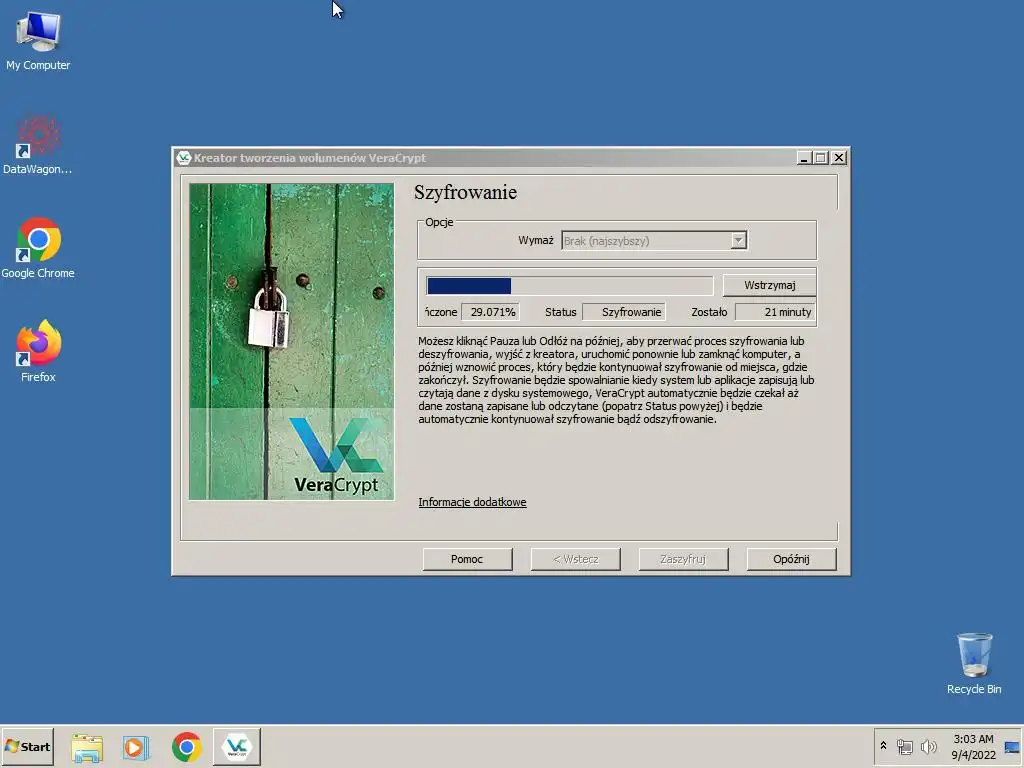Open Informacje dodatkowe link

coord(472,502)
